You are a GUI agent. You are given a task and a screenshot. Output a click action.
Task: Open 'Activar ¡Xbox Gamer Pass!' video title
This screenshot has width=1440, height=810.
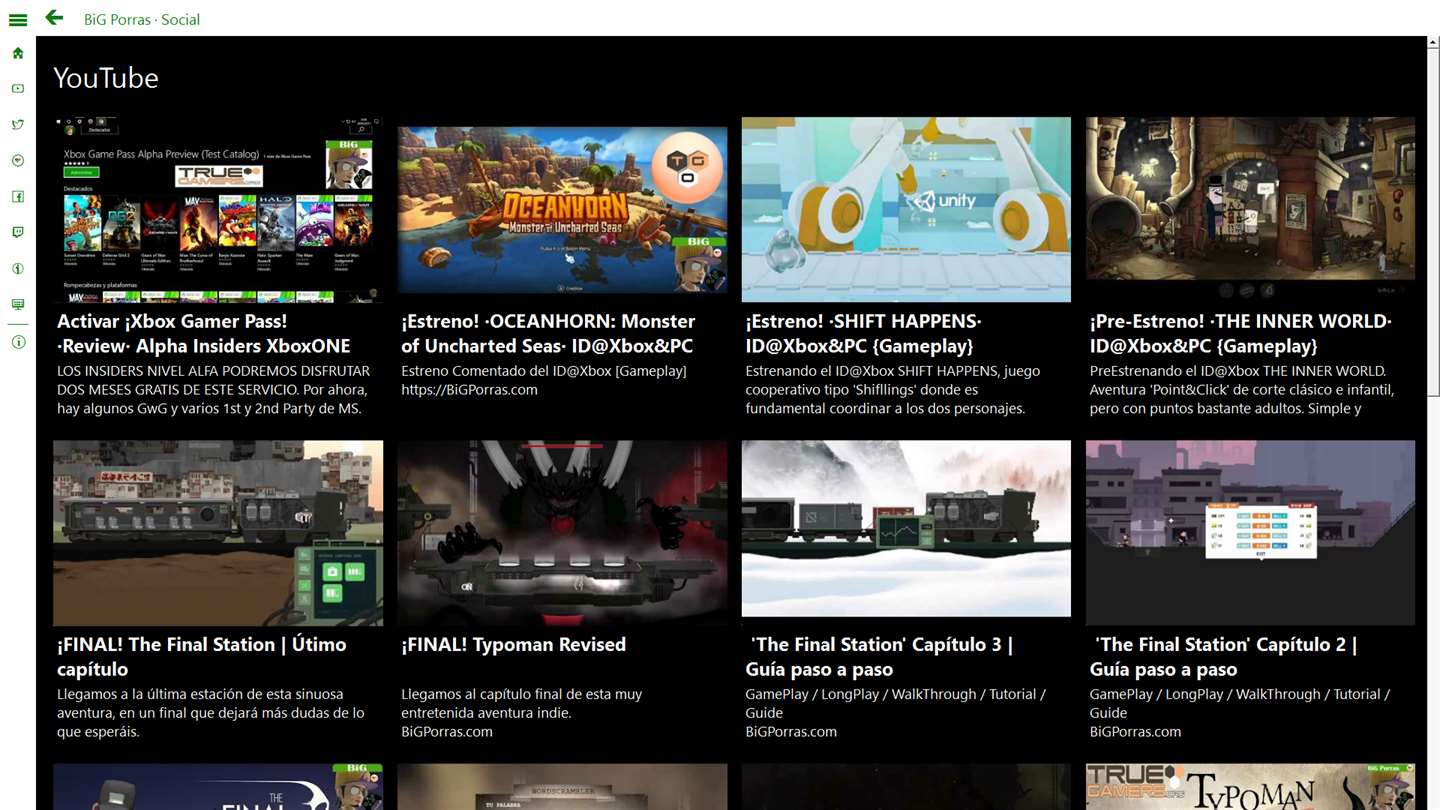click(x=204, y=333)
